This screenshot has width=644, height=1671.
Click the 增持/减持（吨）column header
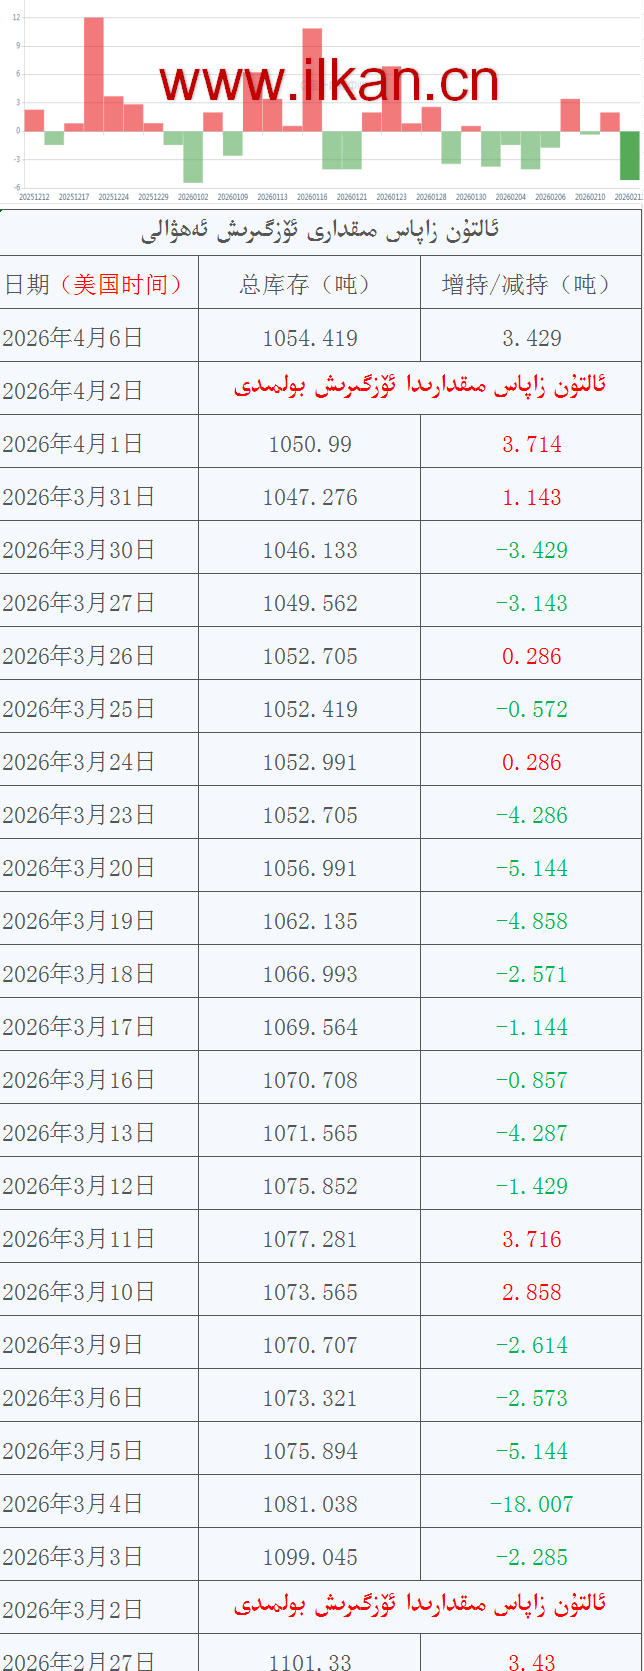531,284
